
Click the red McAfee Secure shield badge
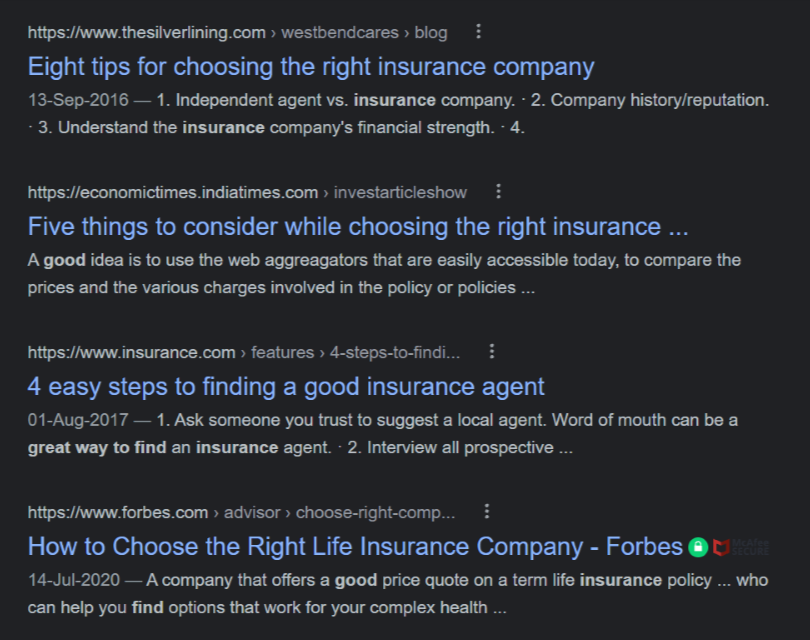[722, 547]
